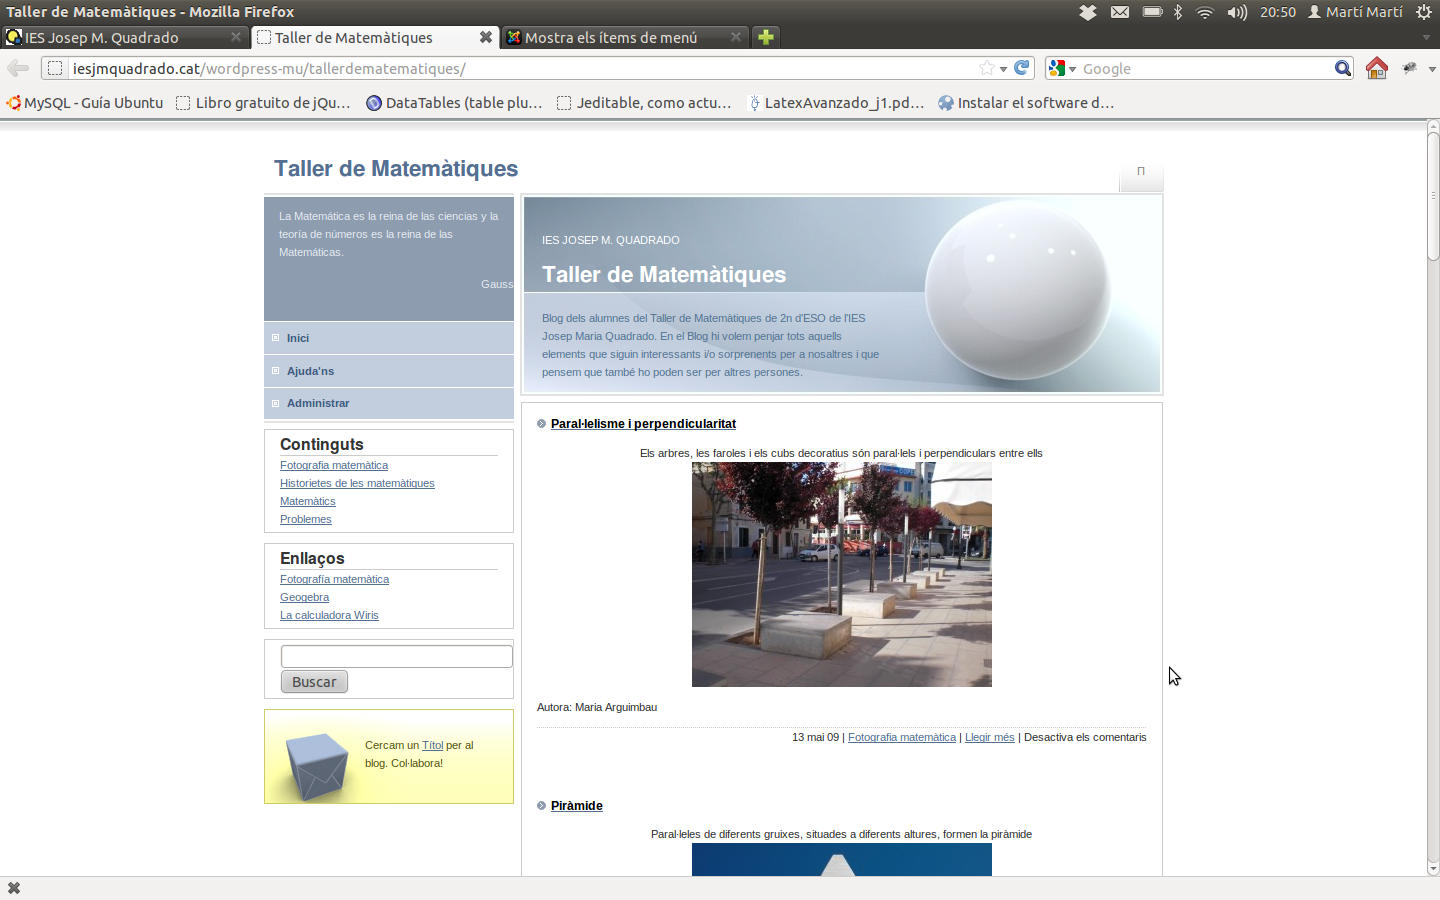Click the blog search text field
Viewport: 1440px width, 900px height.
[x=396, y=656]
